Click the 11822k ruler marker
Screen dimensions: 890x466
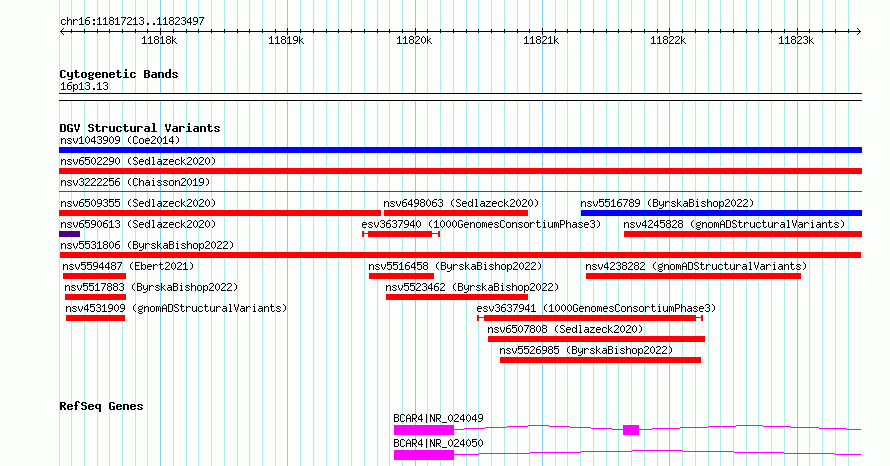click(x=668, y=40)
